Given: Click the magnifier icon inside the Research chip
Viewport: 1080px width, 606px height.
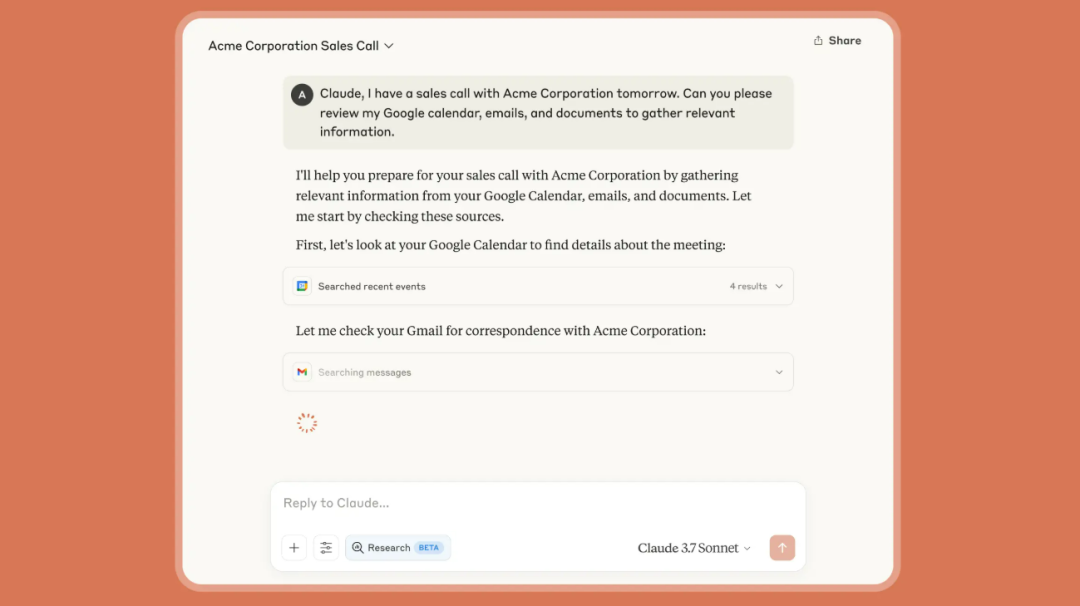Looking at the screenshot, I should [358, 548].
